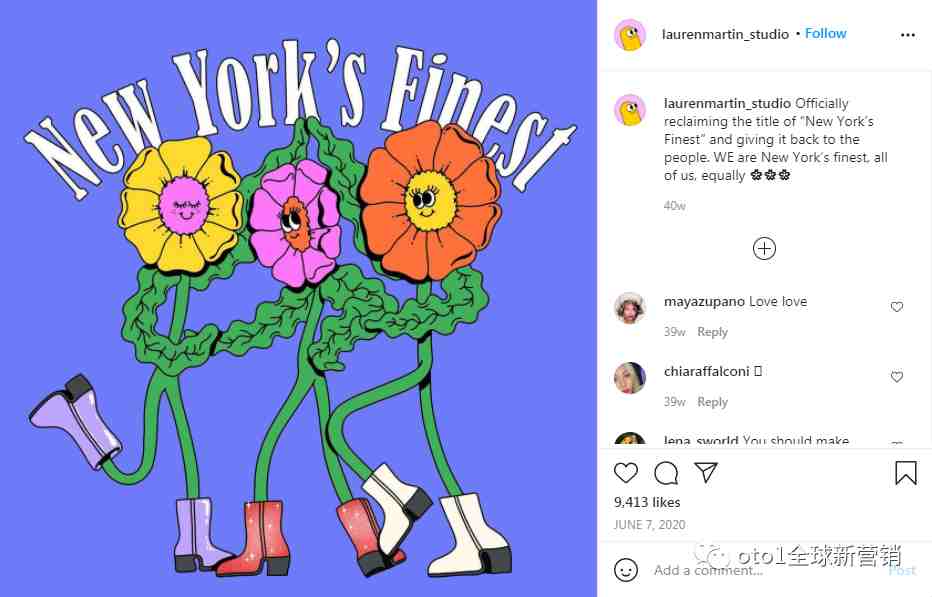The height and width of the screenshot is (597, 932).
Task: Share post via paper plane icon
Action: (x=706, y=472)
